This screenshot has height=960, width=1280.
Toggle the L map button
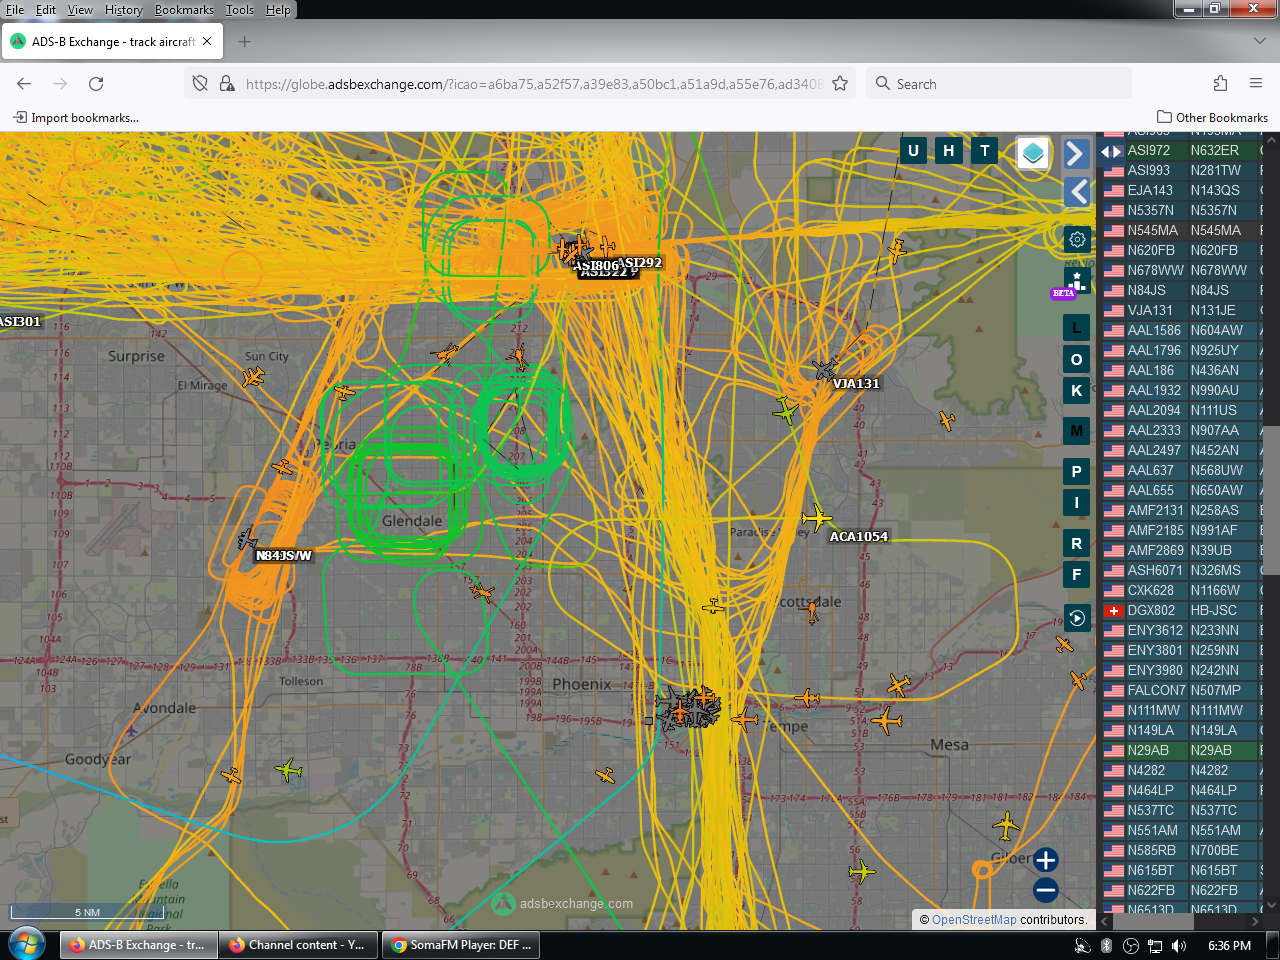click(x=1076, y=327)
